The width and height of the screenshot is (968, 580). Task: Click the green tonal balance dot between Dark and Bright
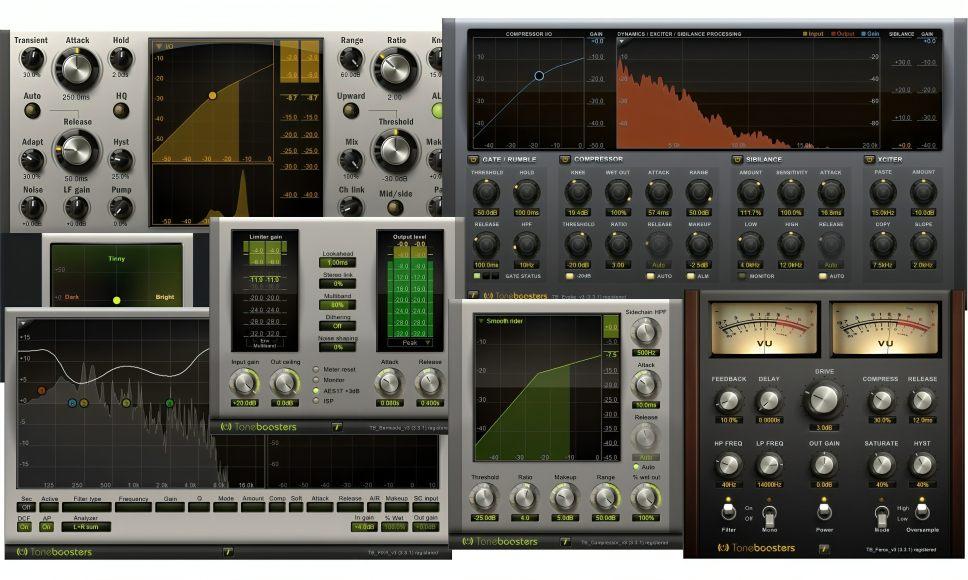pos(116,300)
